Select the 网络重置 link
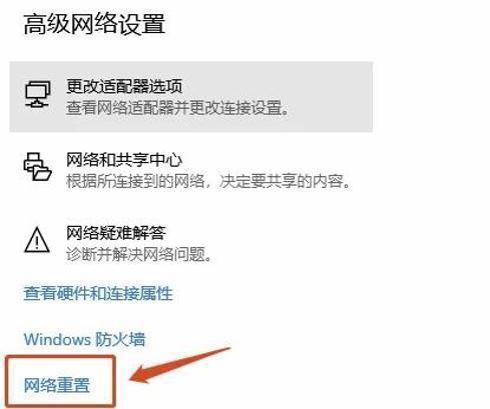The height and width of the screenshot is (409, 490). [x=57, y=385]
